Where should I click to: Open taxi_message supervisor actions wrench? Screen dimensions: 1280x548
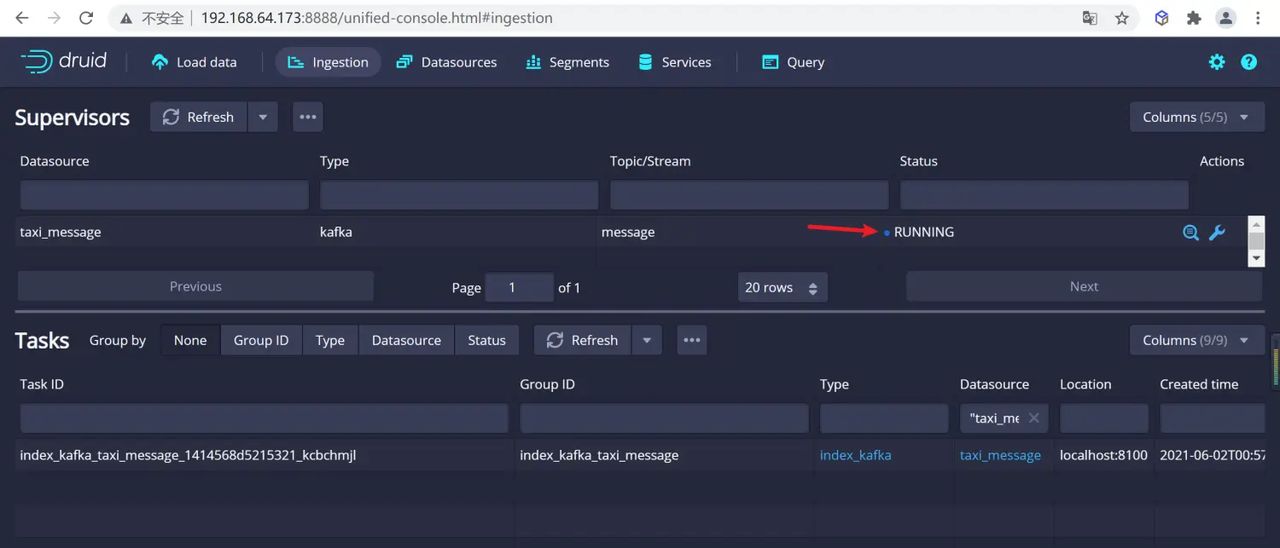[1217, 233]
